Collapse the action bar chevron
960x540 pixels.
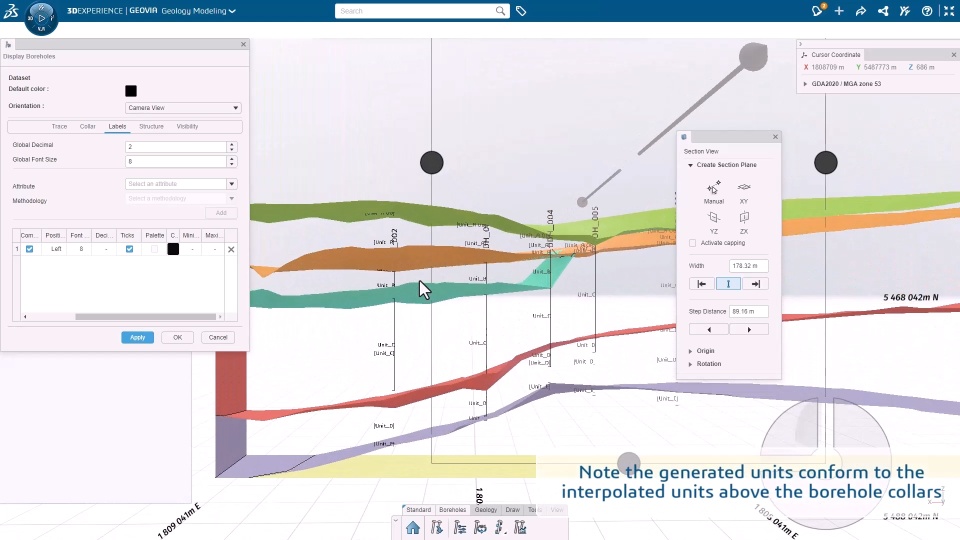click(396, 520)
